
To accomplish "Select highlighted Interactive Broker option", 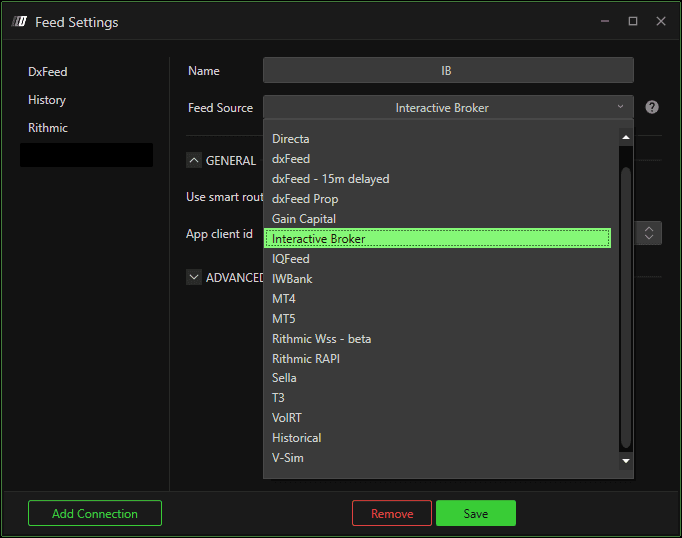I will (437, 238).
